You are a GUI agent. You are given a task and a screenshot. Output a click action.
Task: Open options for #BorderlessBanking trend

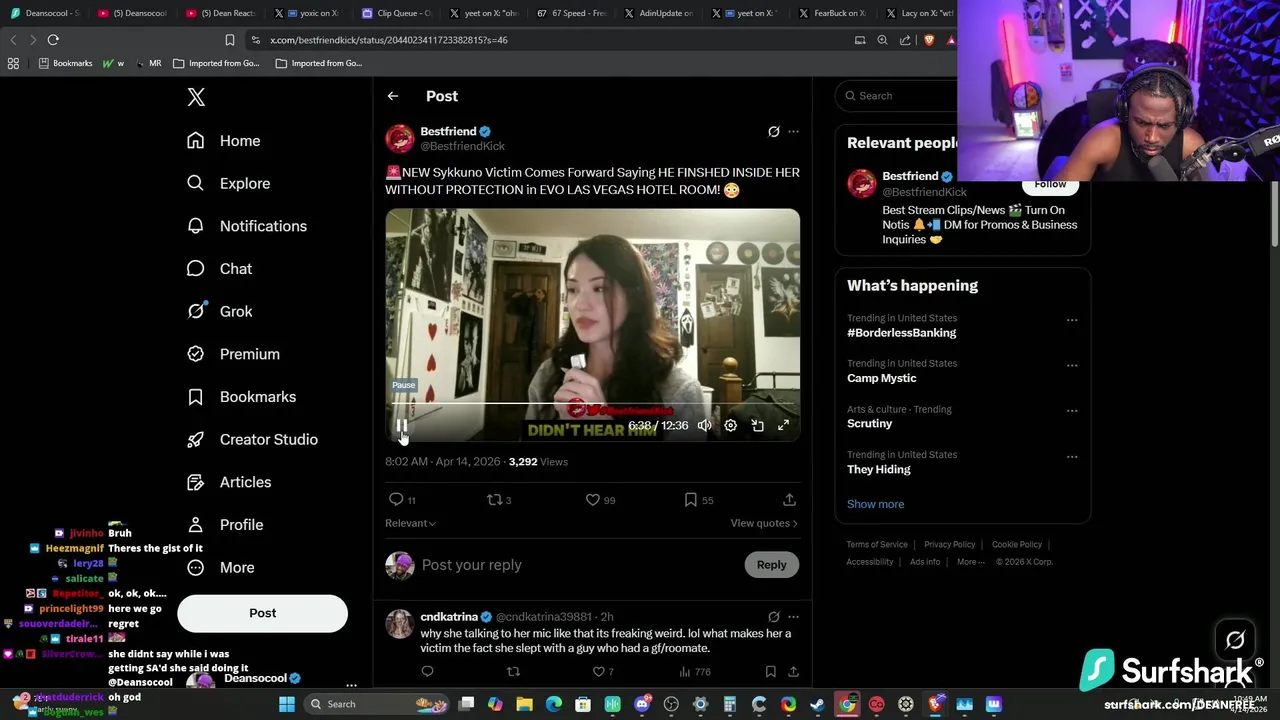coord(1072,320)
